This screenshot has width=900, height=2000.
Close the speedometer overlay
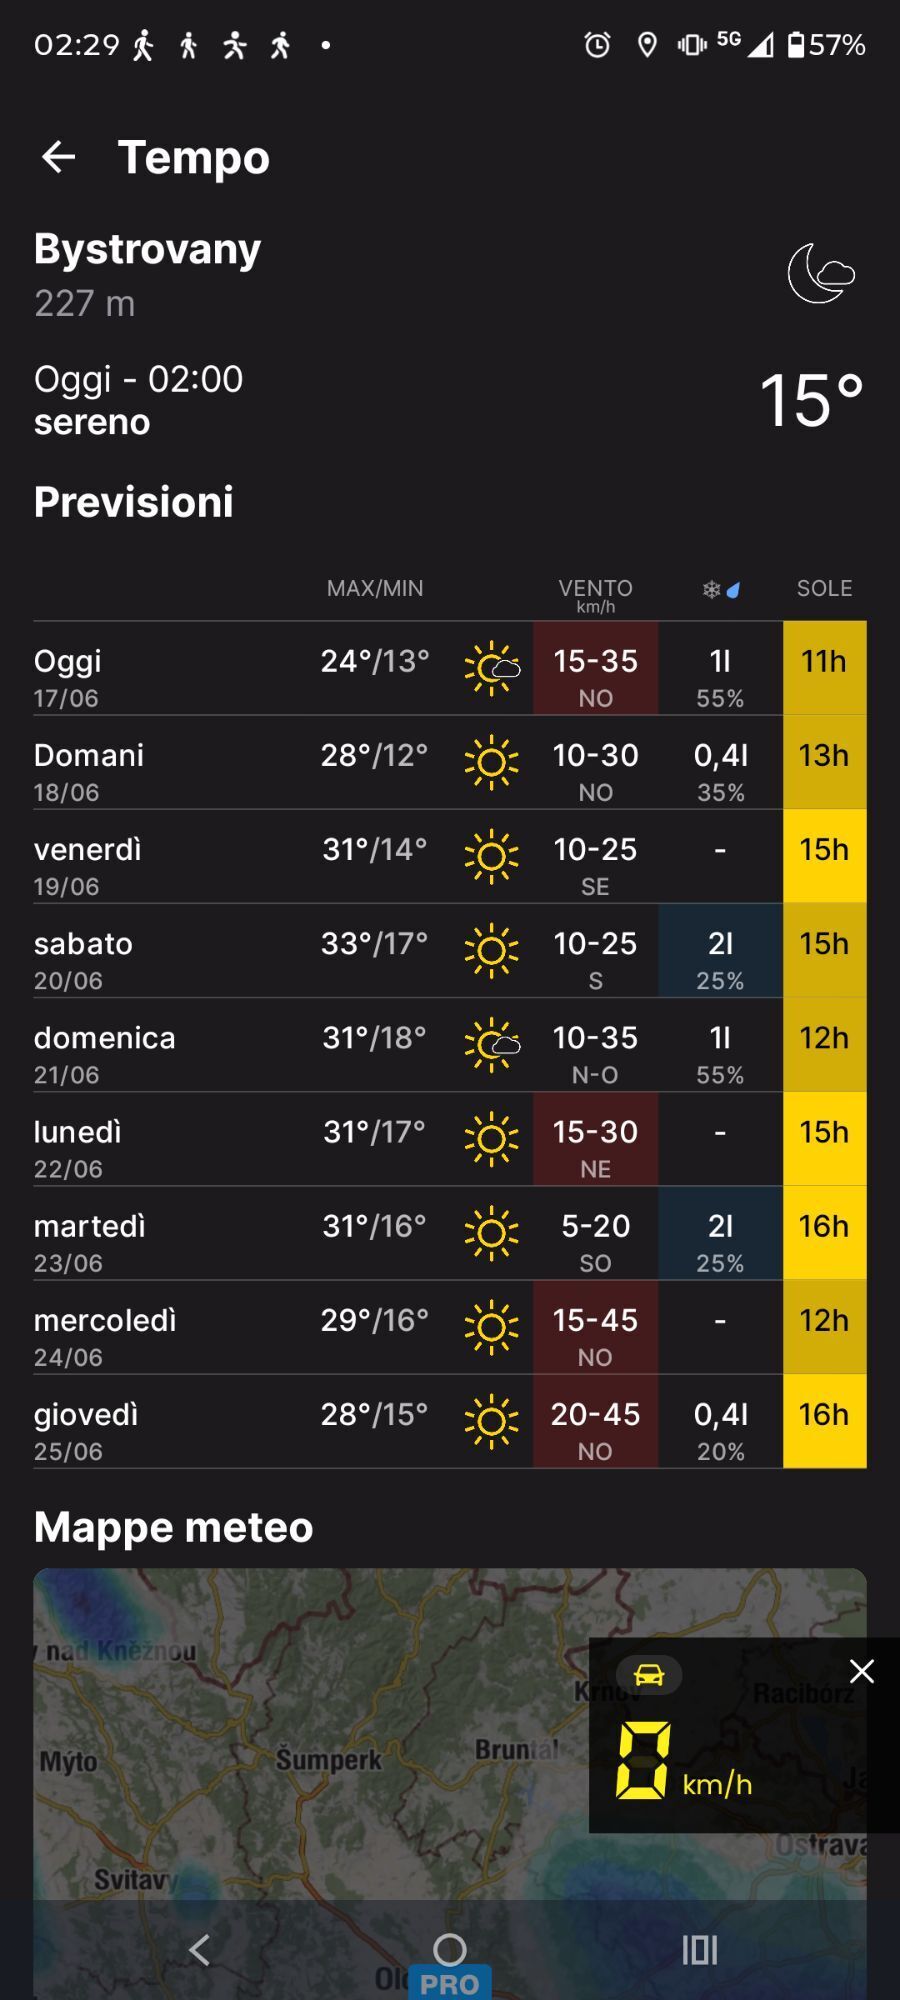pyautogui.click(x=861, y=1671)
